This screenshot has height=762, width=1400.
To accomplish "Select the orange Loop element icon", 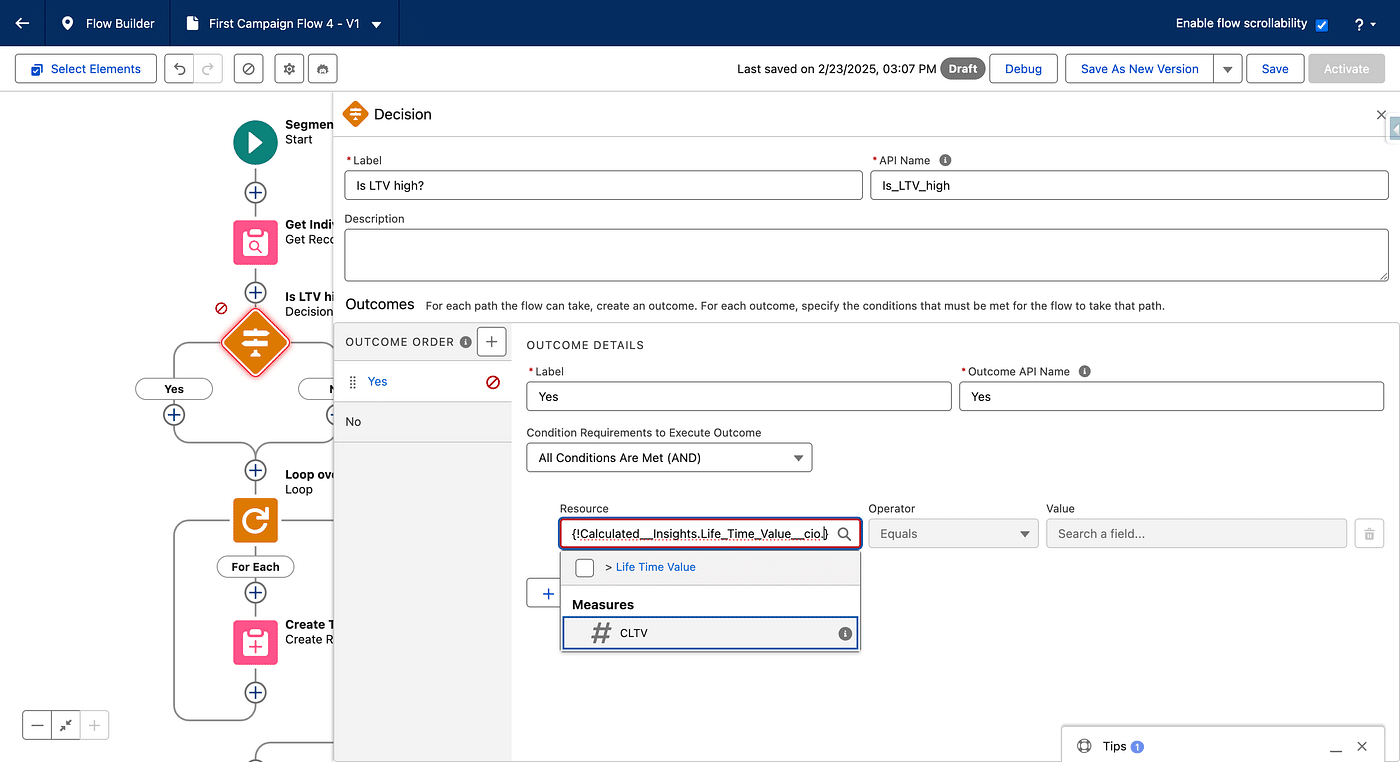I will pos(255,520).
